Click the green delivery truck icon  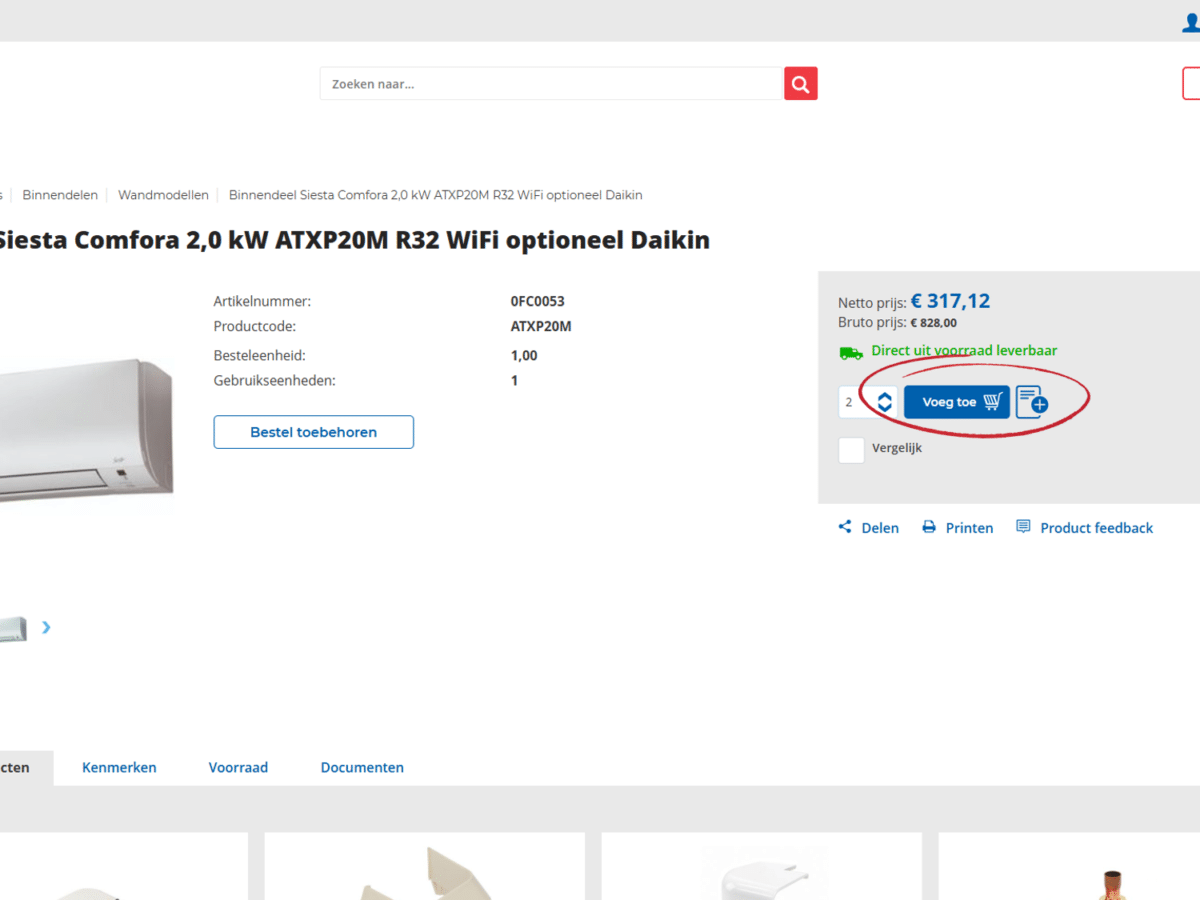click(851, 352)
